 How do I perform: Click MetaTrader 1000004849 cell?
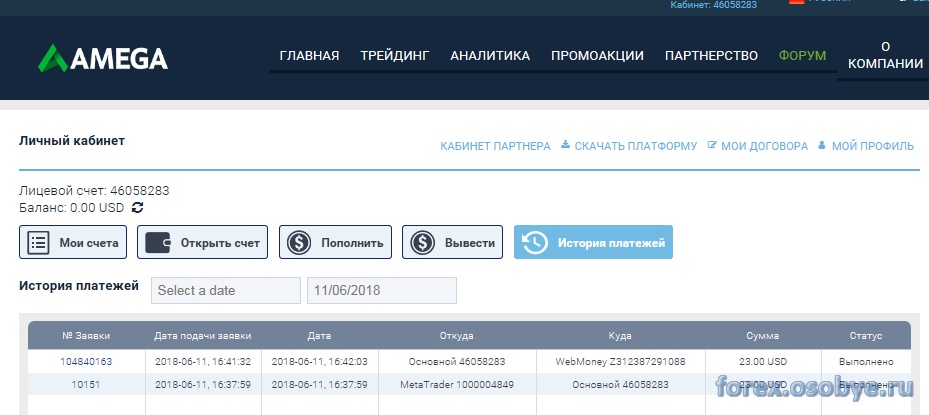[457, 384]
